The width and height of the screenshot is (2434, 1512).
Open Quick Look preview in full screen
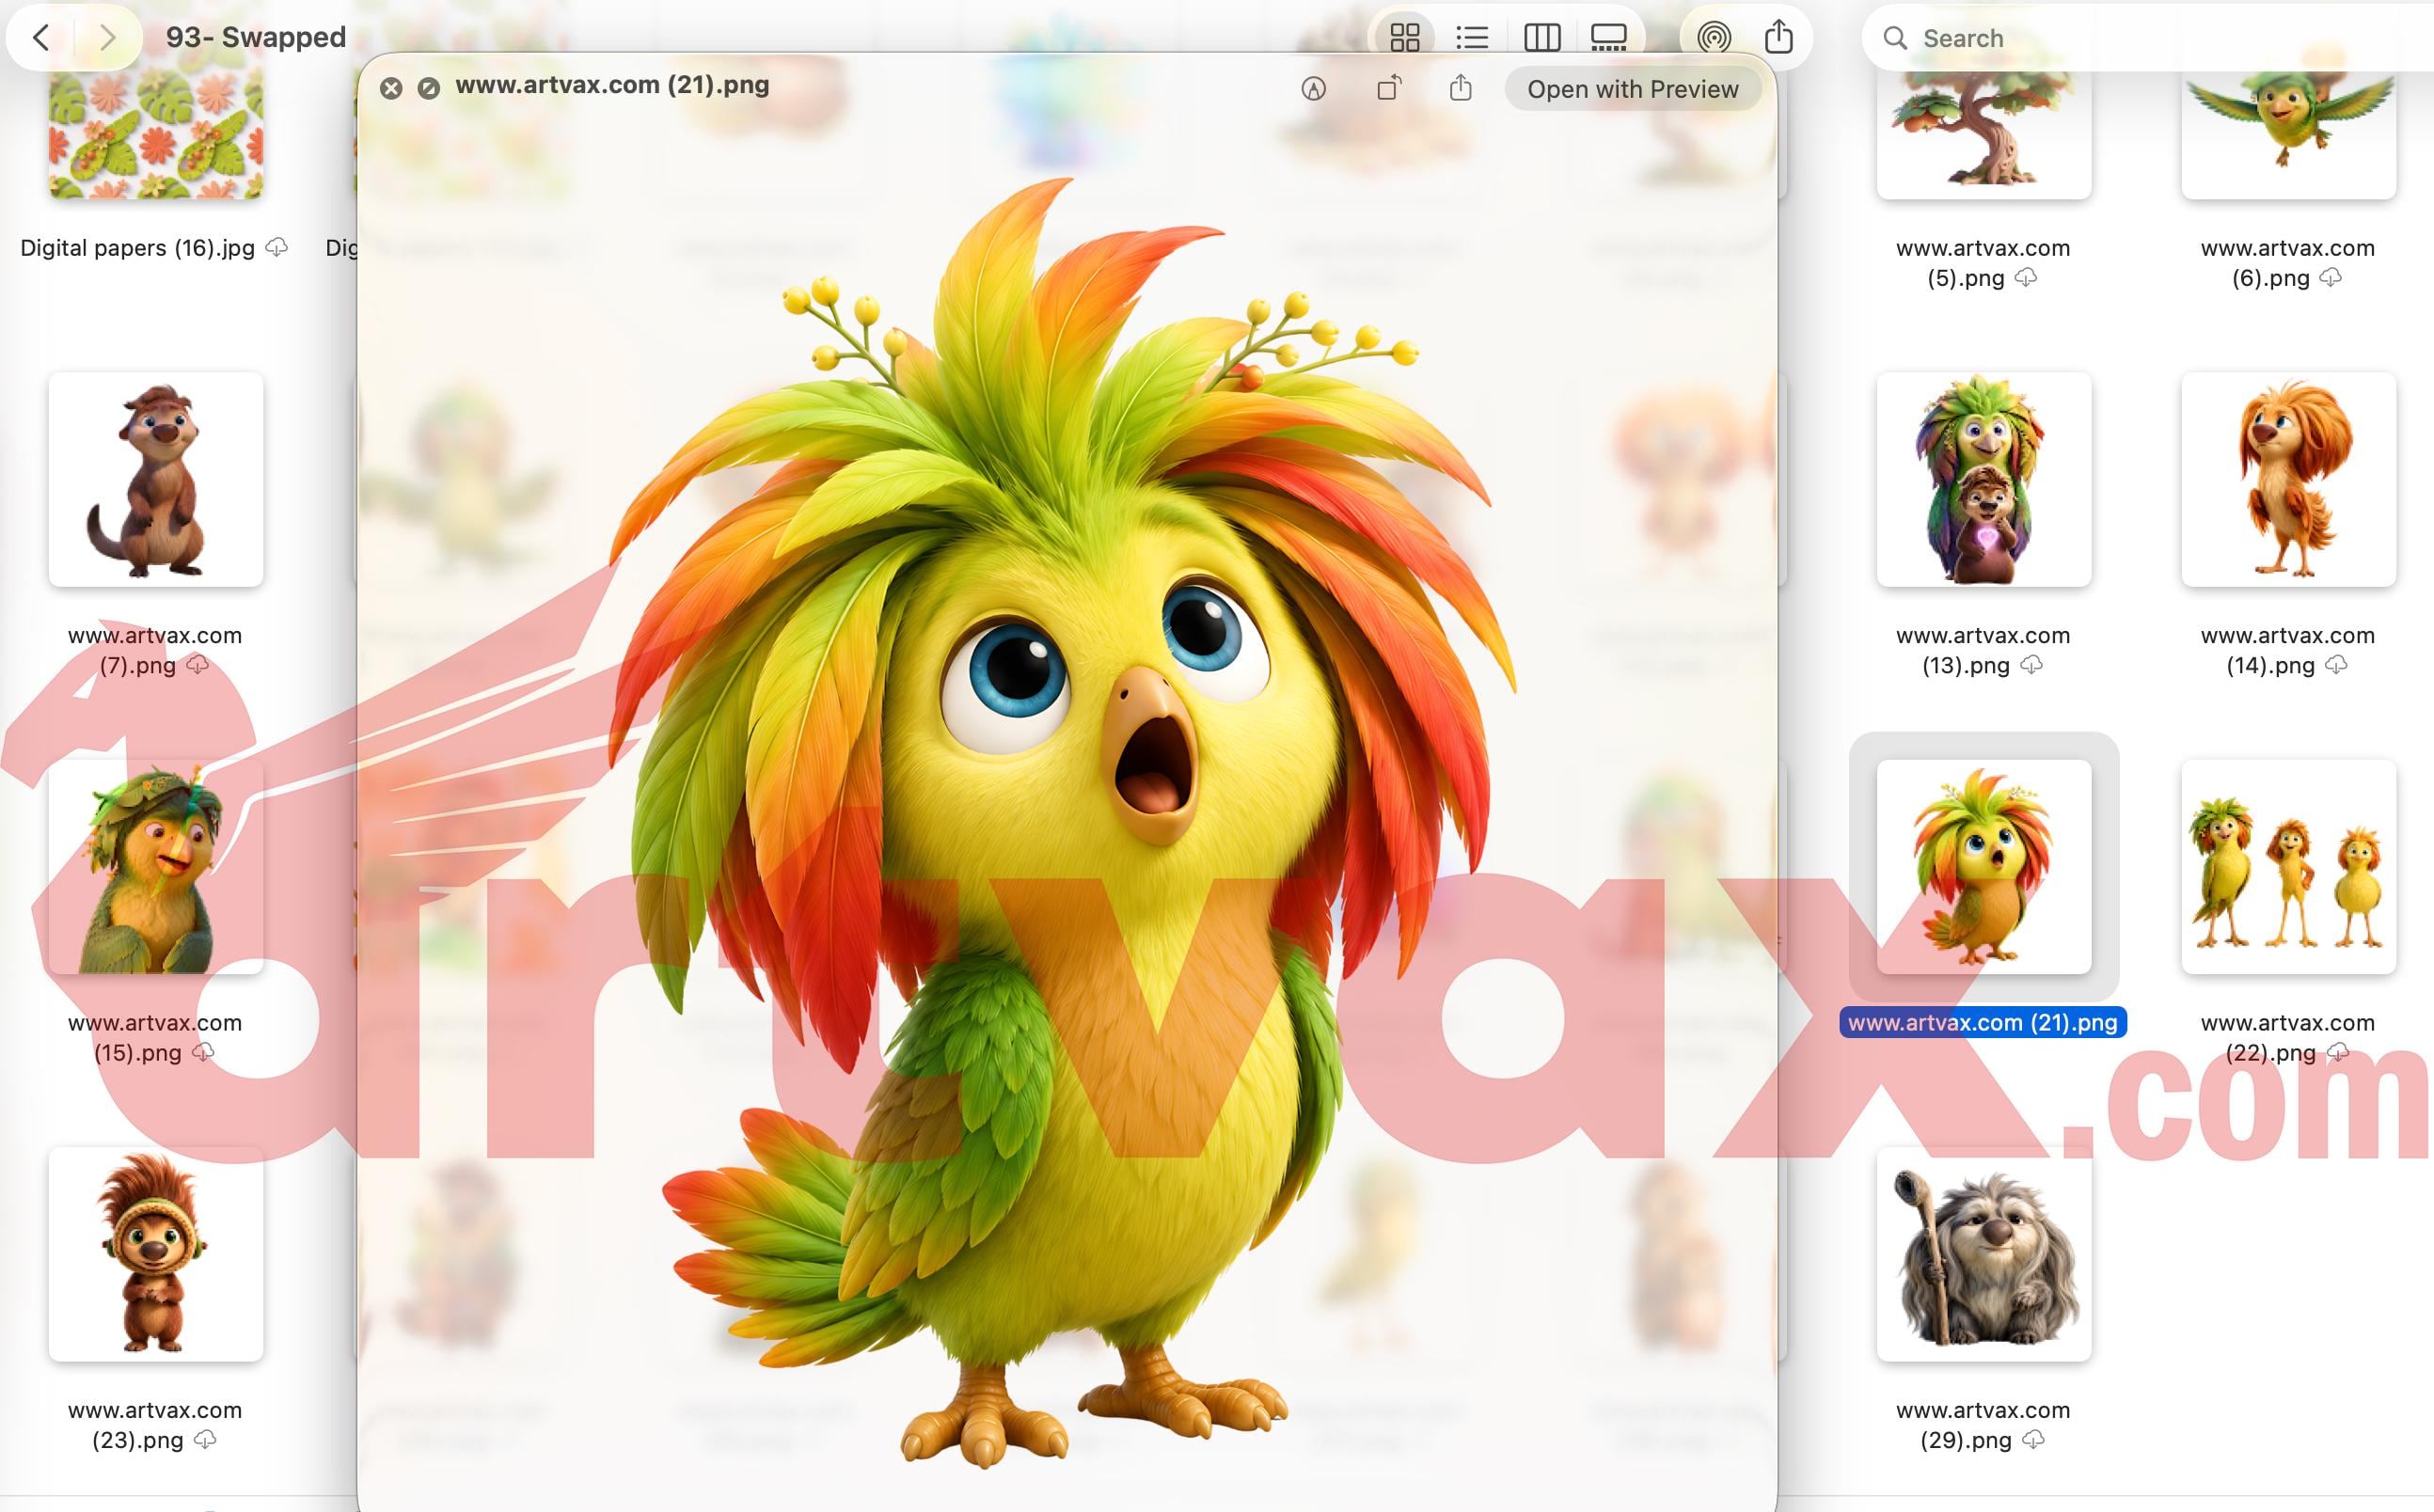(428, 88)
